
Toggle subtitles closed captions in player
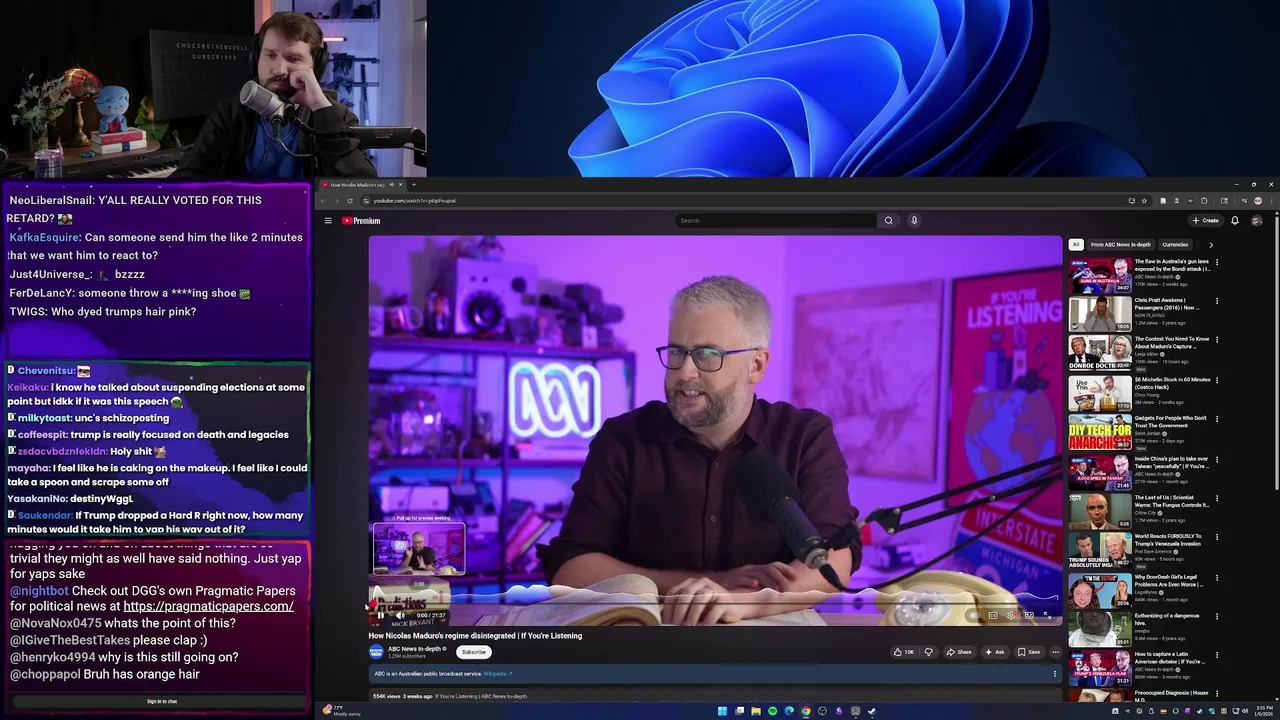[993, 615]
